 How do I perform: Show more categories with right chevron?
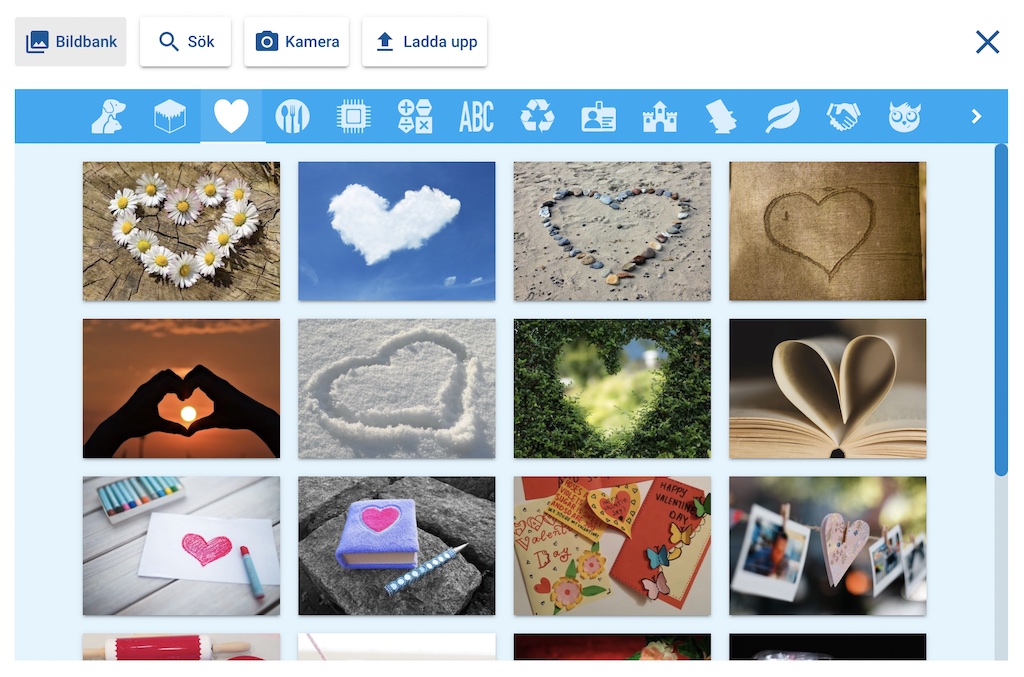(976, 116)
